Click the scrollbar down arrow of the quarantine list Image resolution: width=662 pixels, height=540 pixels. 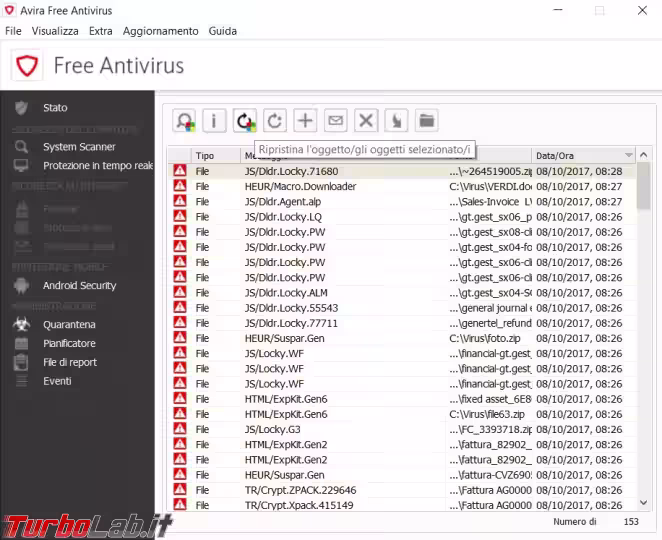[x=644, y=502]
